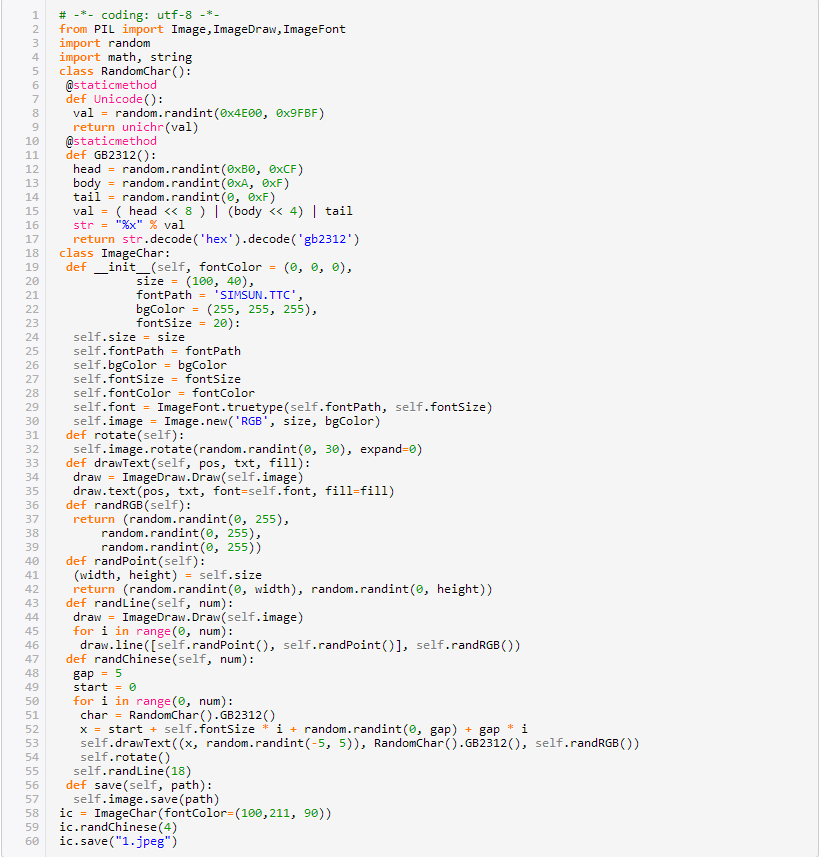Click 'range' on line 45
This screenshot has height=857, width=819.
coord(153,631)
